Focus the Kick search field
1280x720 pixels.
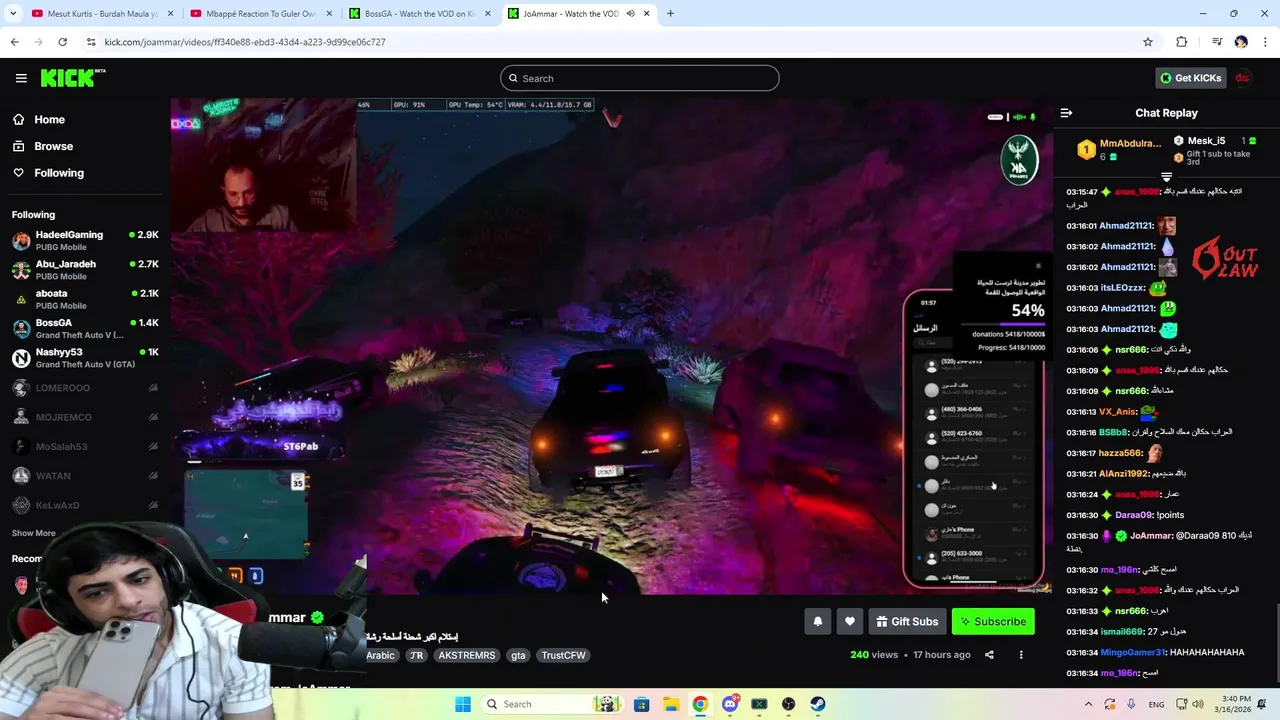(640, 78)
